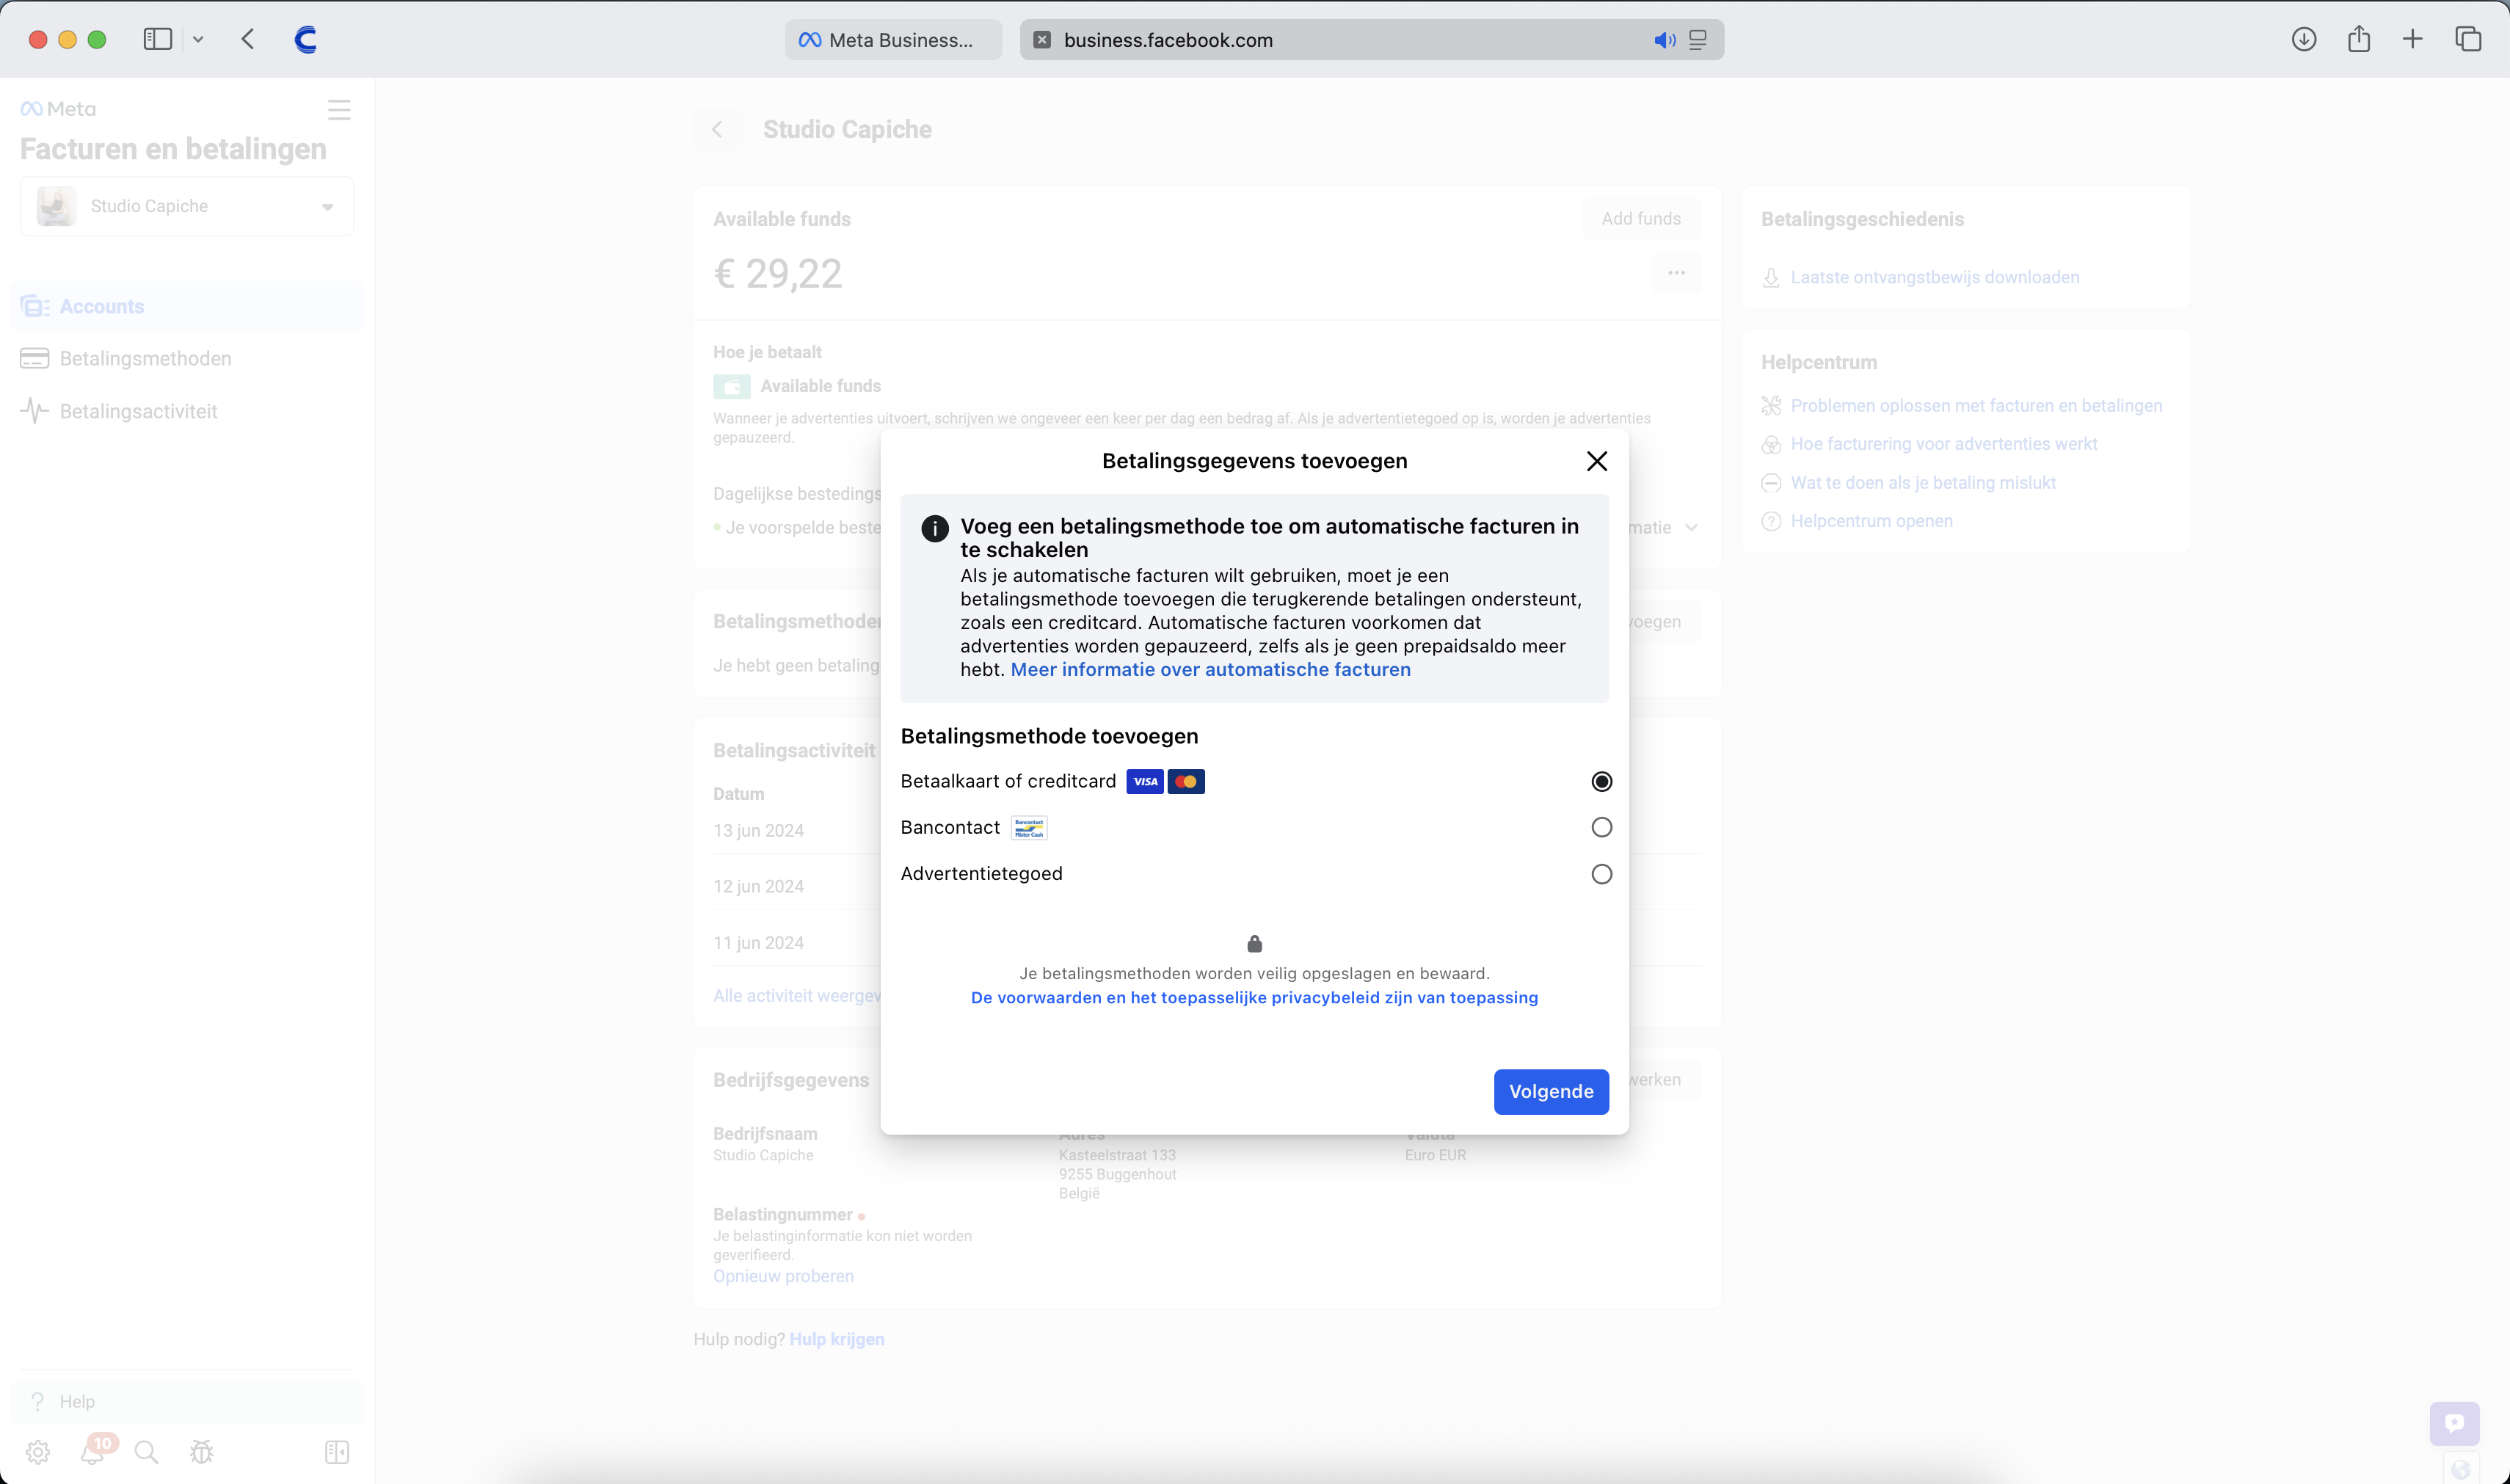Click the search magnifier icon in sidebar
This screenshot has height=1484, width=2510.
tap(146, 1452)
